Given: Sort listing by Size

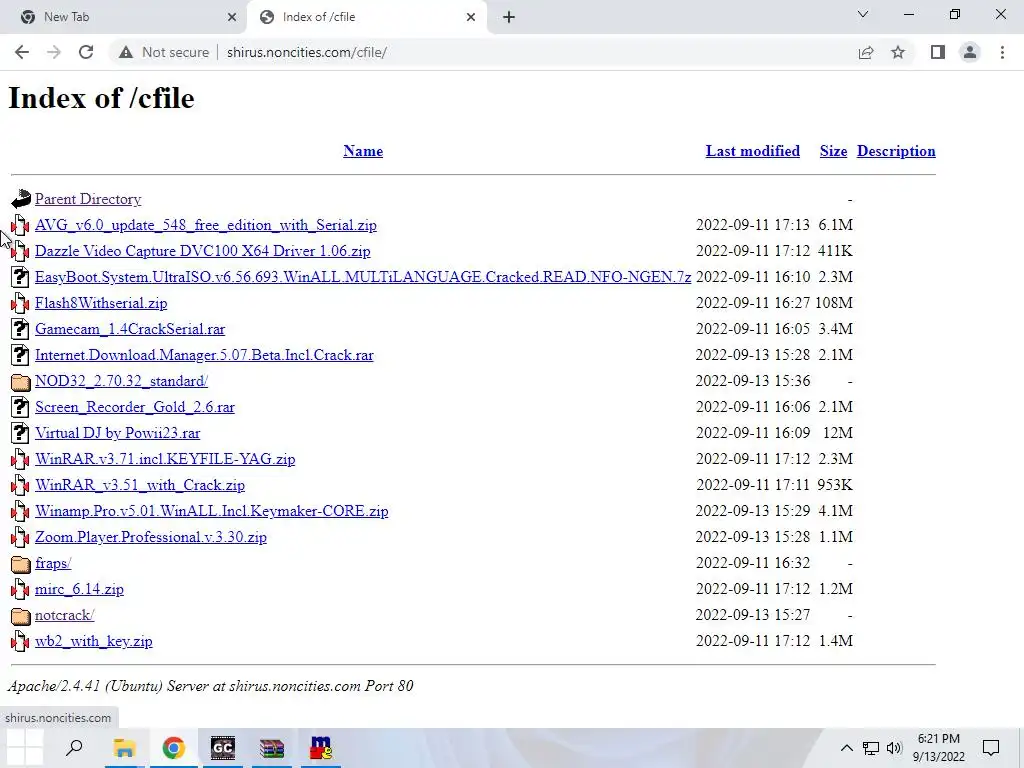Looking at the screenshot, I should pos(833,151).
